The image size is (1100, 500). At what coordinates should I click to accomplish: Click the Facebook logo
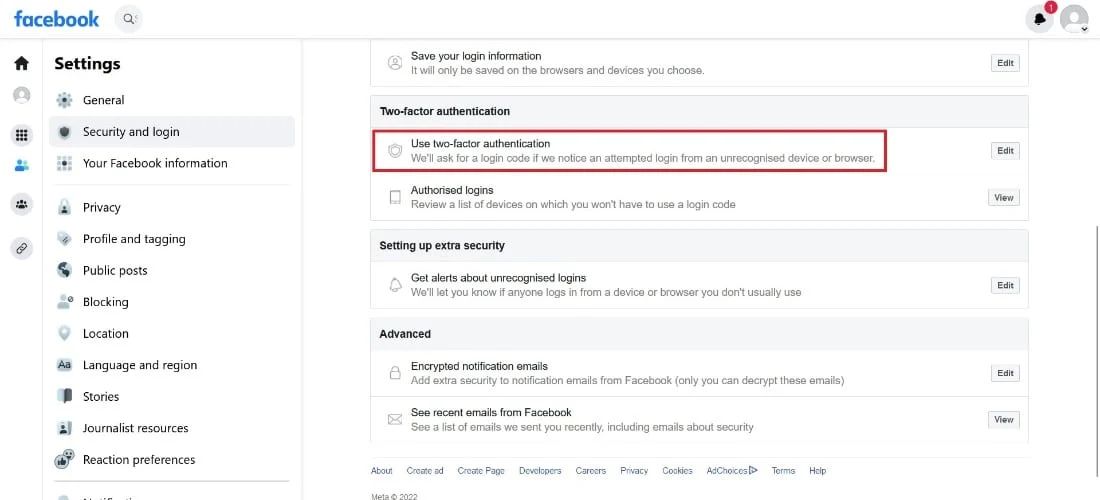[x=56, y=19]
